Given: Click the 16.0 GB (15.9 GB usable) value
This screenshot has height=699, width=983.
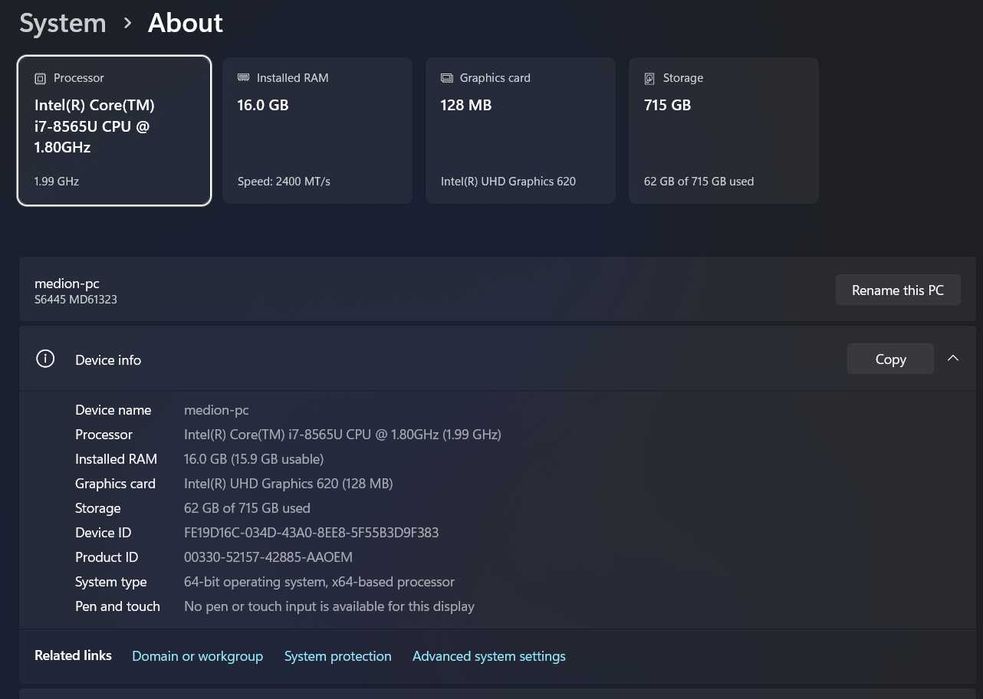Looking at the screenshot, I should coord(254,459).
